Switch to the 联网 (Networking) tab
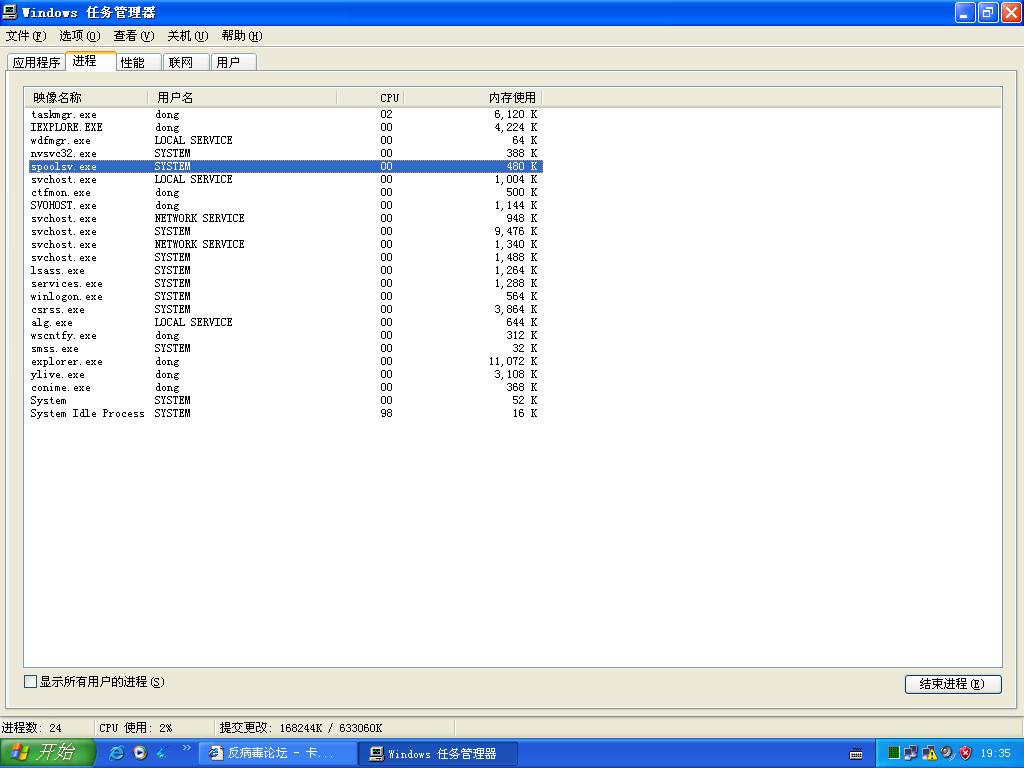 point(186,62)
